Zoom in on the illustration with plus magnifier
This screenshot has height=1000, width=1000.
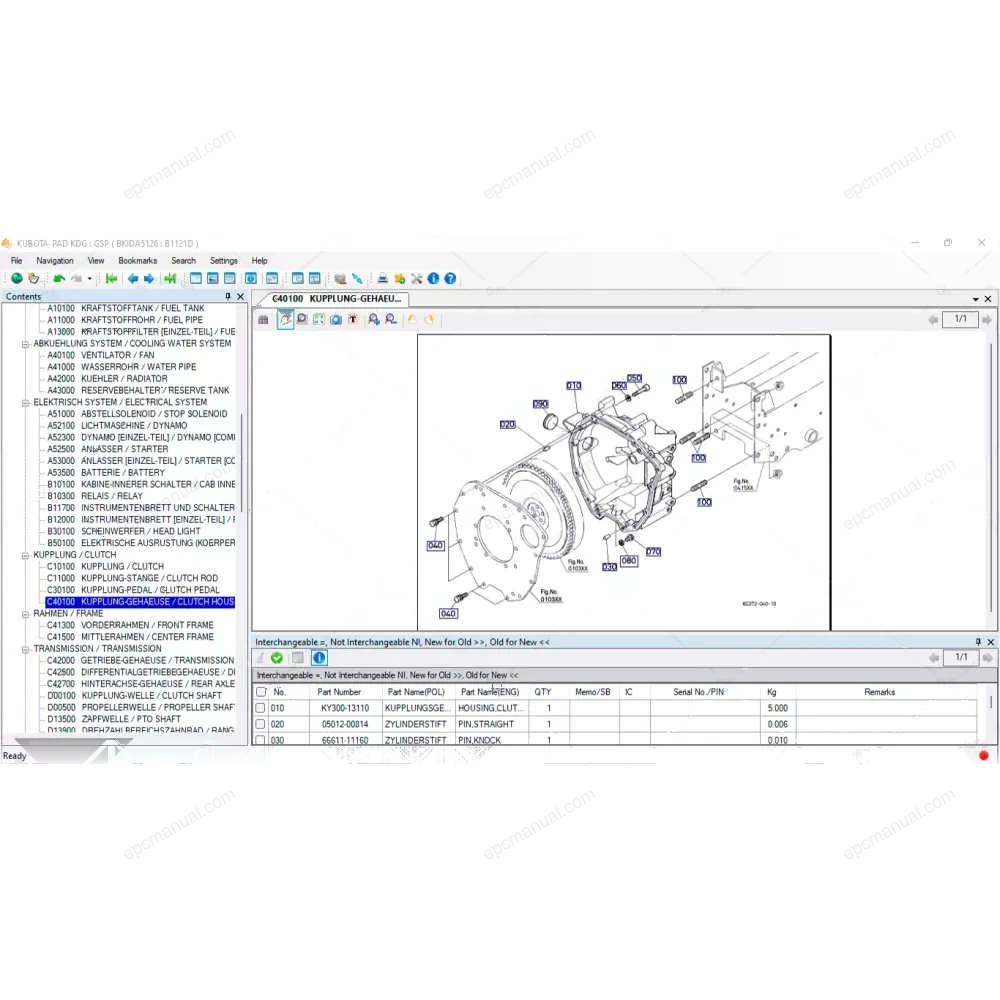tap(374, 320)
